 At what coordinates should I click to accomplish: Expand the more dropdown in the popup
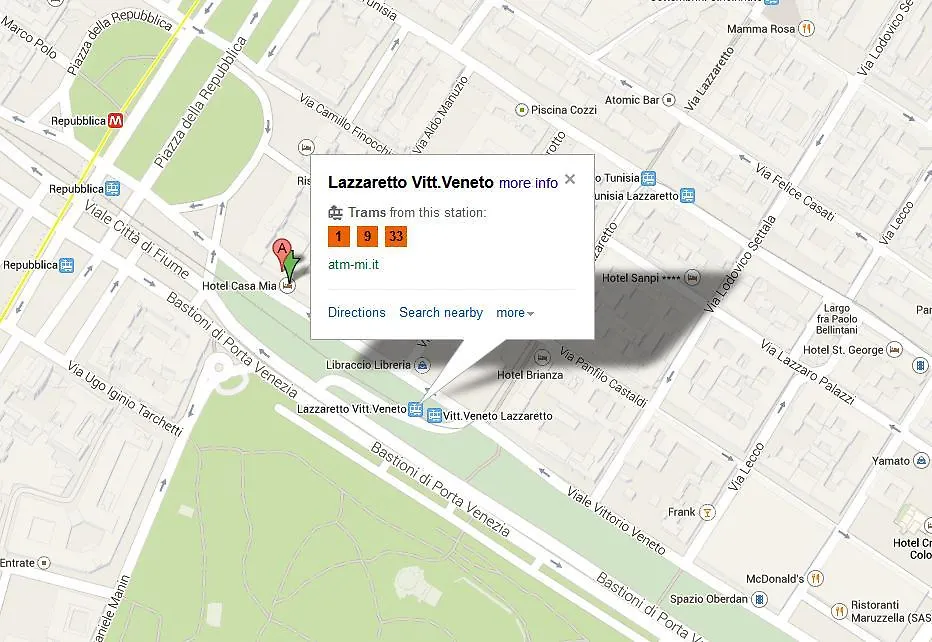515,313
